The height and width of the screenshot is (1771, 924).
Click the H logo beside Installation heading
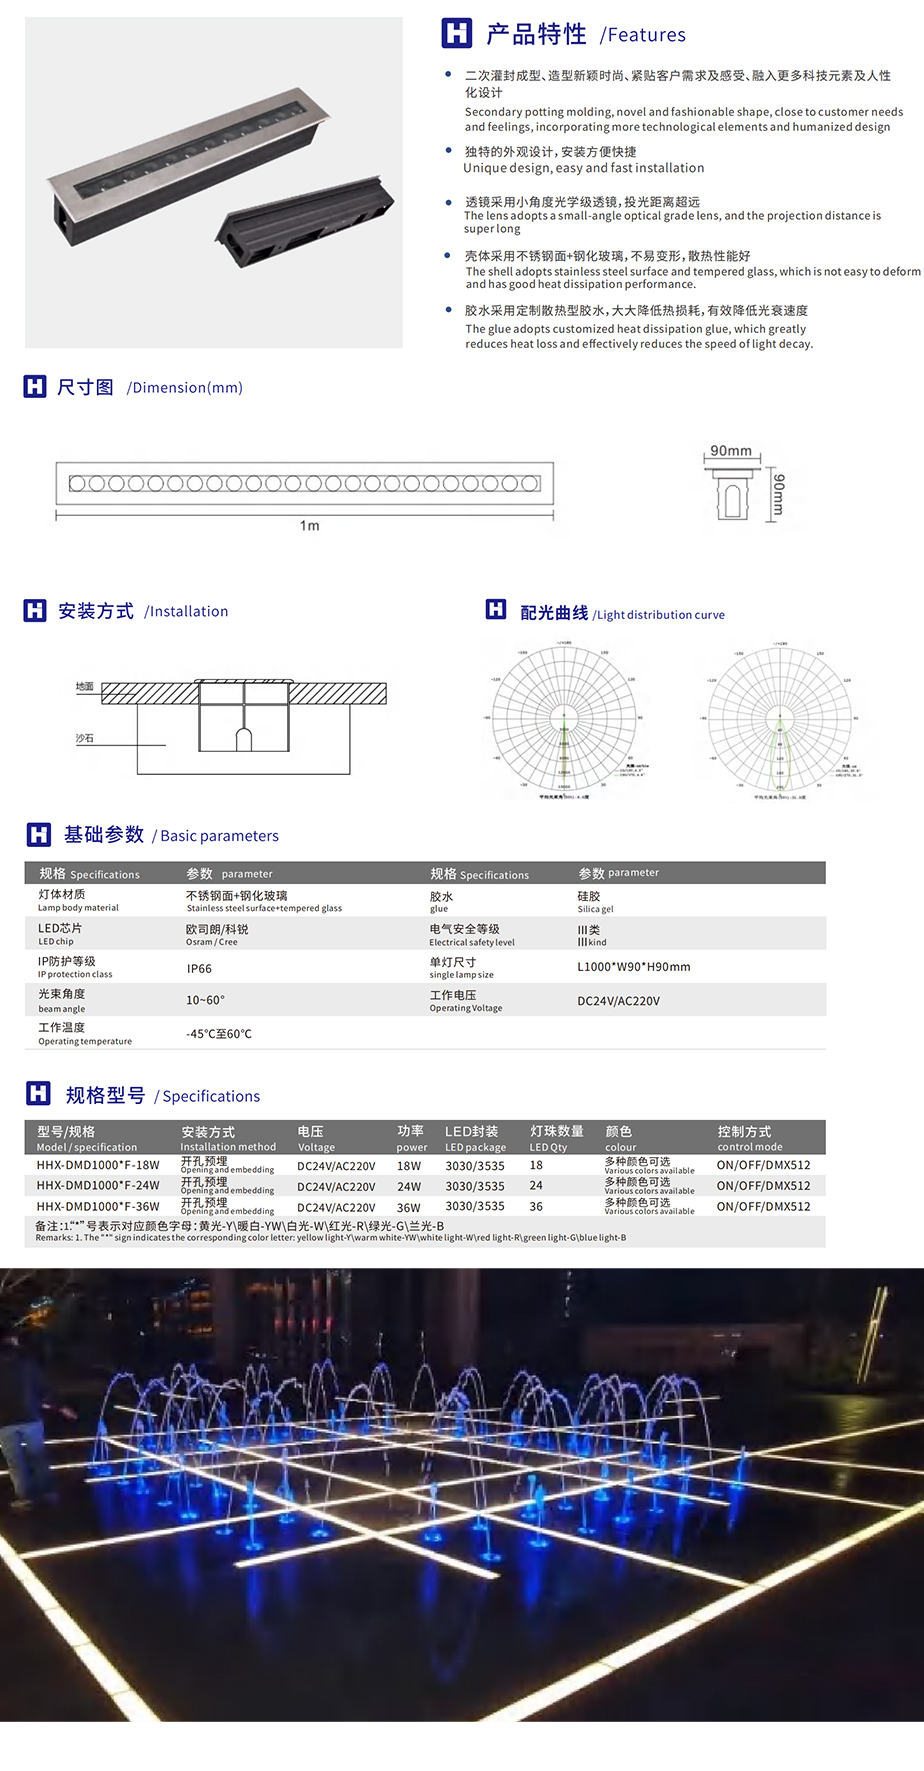coord(35,611)
